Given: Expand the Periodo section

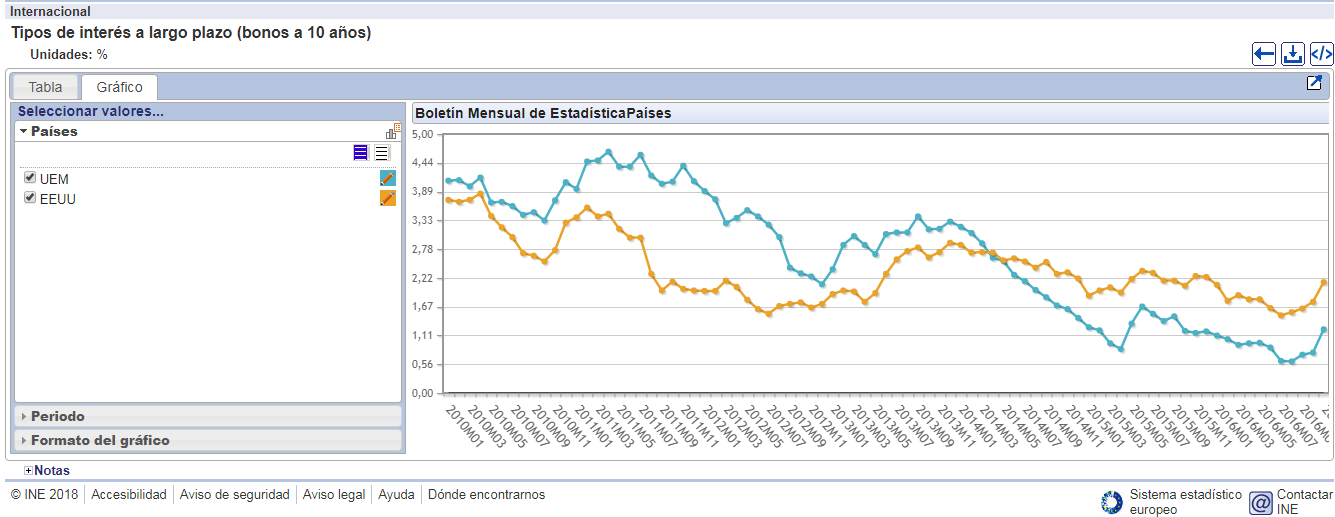Looking at the screenshot, I should (x=57, y=416).
